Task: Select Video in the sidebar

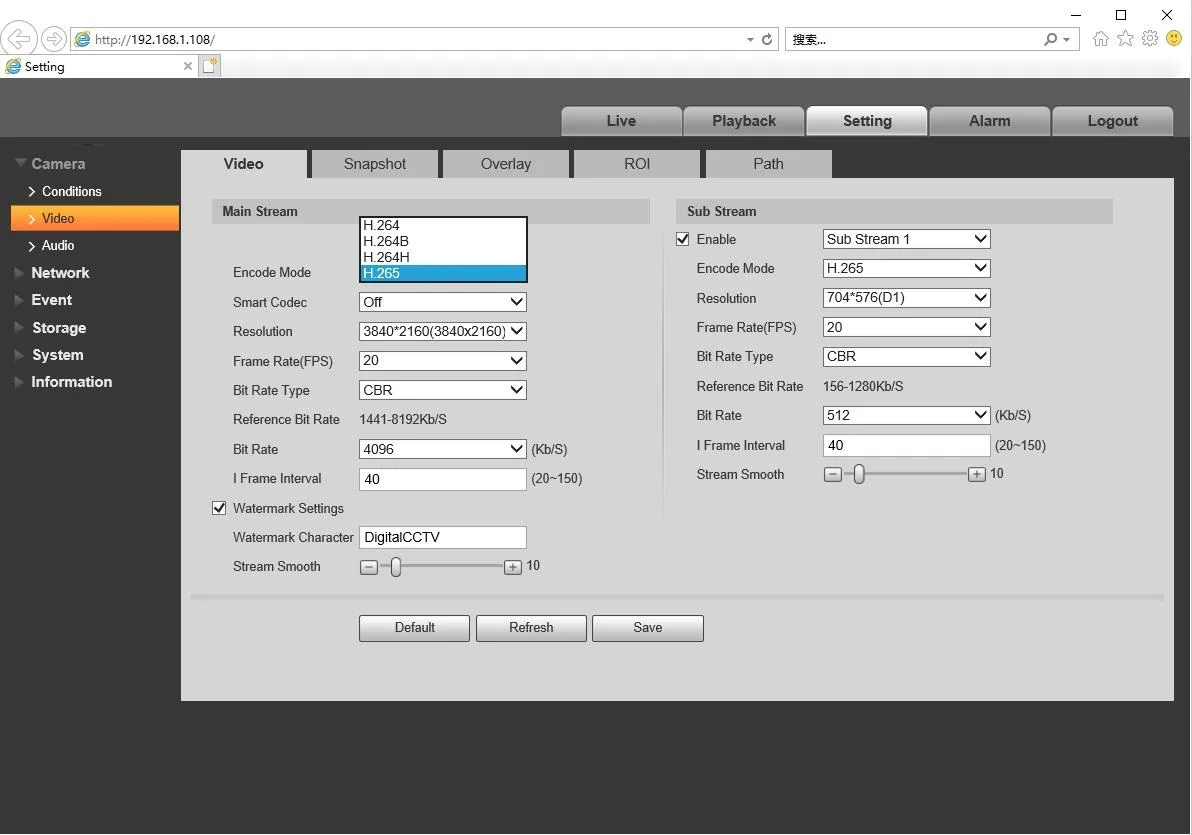Action: tap(95, 218)
